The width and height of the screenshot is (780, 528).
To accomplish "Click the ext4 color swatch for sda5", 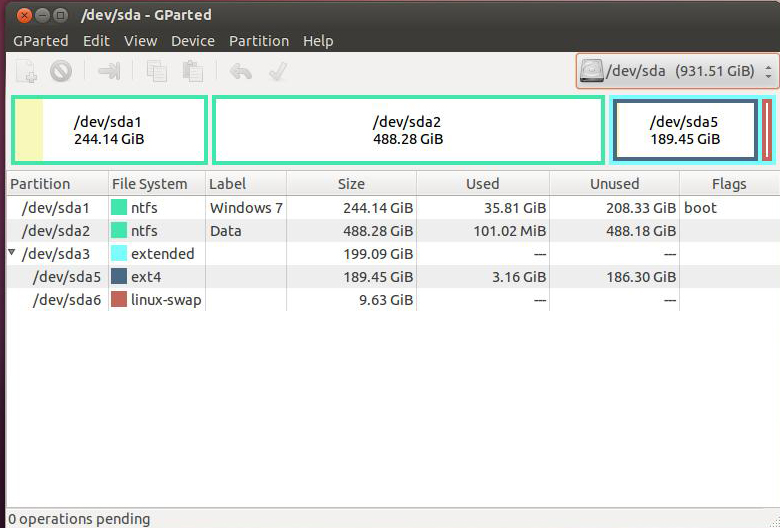I will (119, 276).
